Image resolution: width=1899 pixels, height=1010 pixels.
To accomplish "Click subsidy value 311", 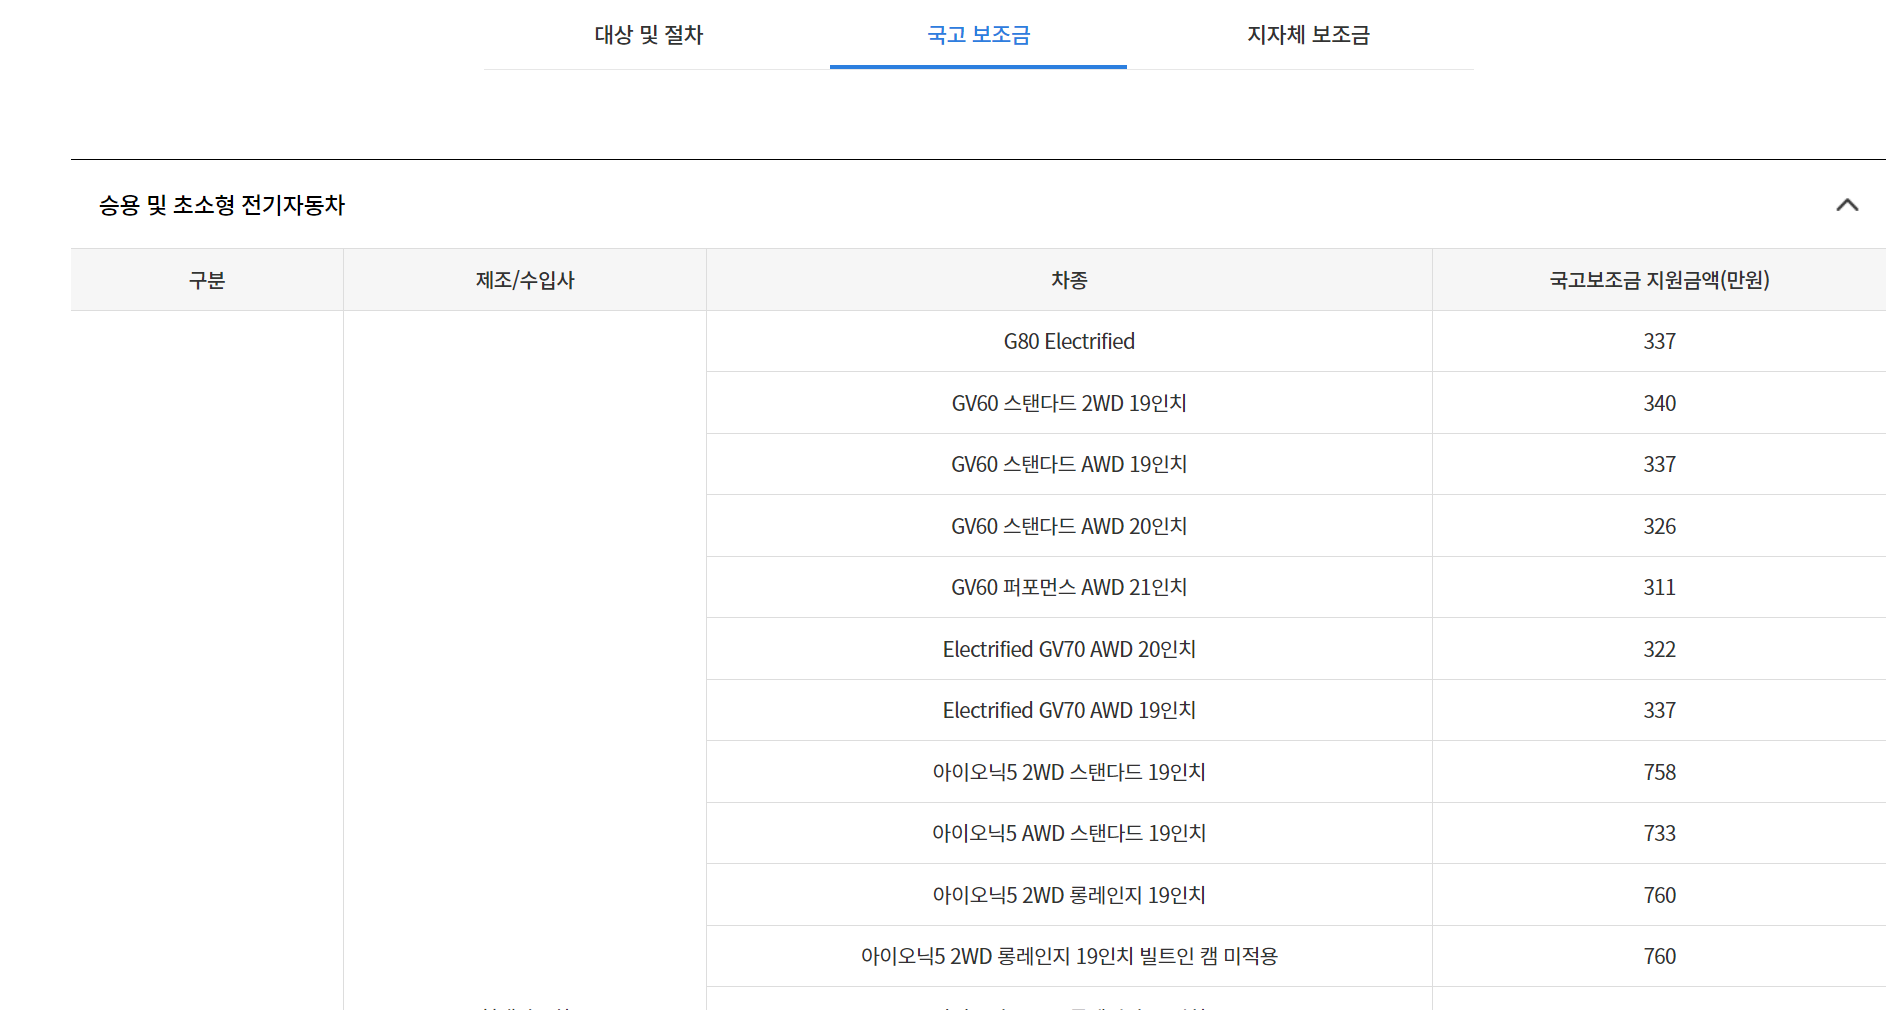I will click(x=1659, y=588).
